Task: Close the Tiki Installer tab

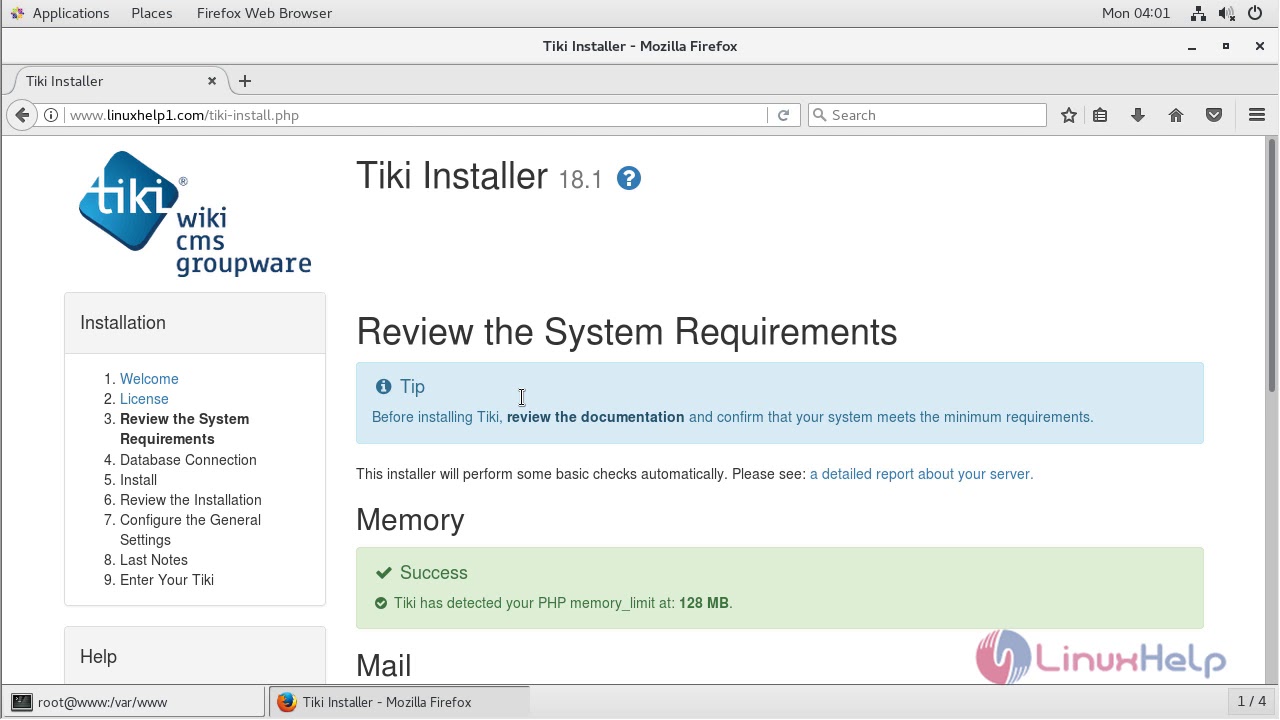Action: [x=212, y=81]
